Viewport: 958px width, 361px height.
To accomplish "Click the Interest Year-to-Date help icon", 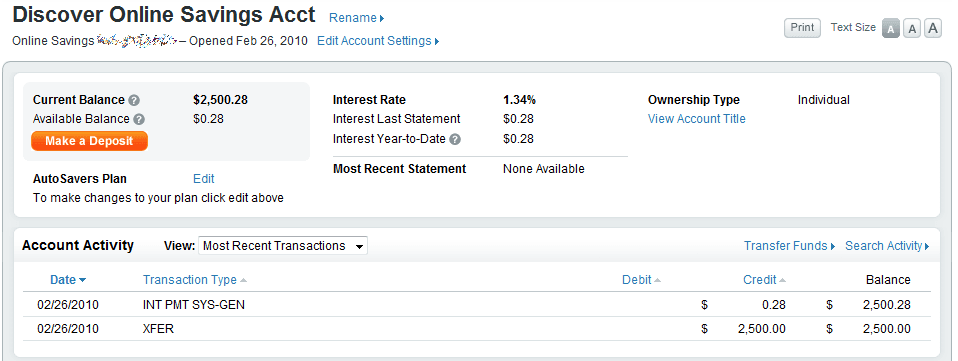I will click(x=455, y=140).
